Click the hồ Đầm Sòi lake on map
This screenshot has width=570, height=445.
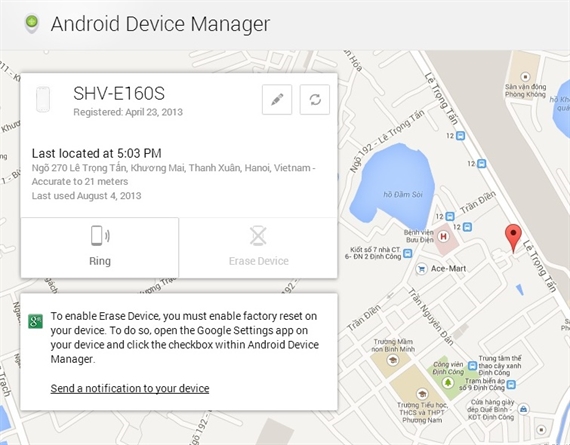393,185
